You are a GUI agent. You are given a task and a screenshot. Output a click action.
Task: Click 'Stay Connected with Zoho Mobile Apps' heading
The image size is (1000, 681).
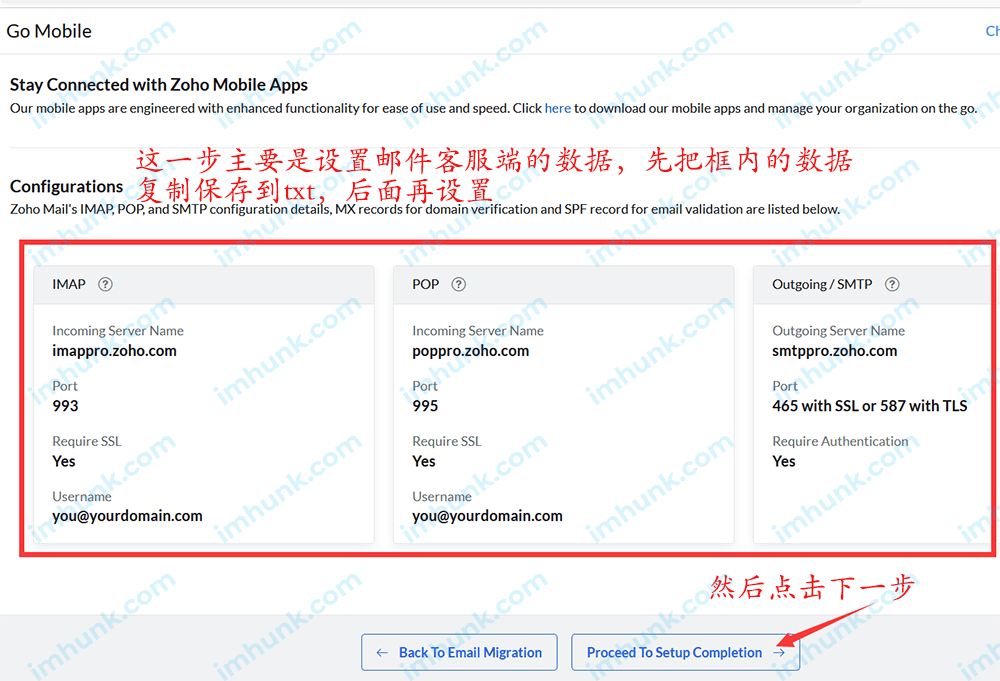pyautogui.click(x=159, y=85)
